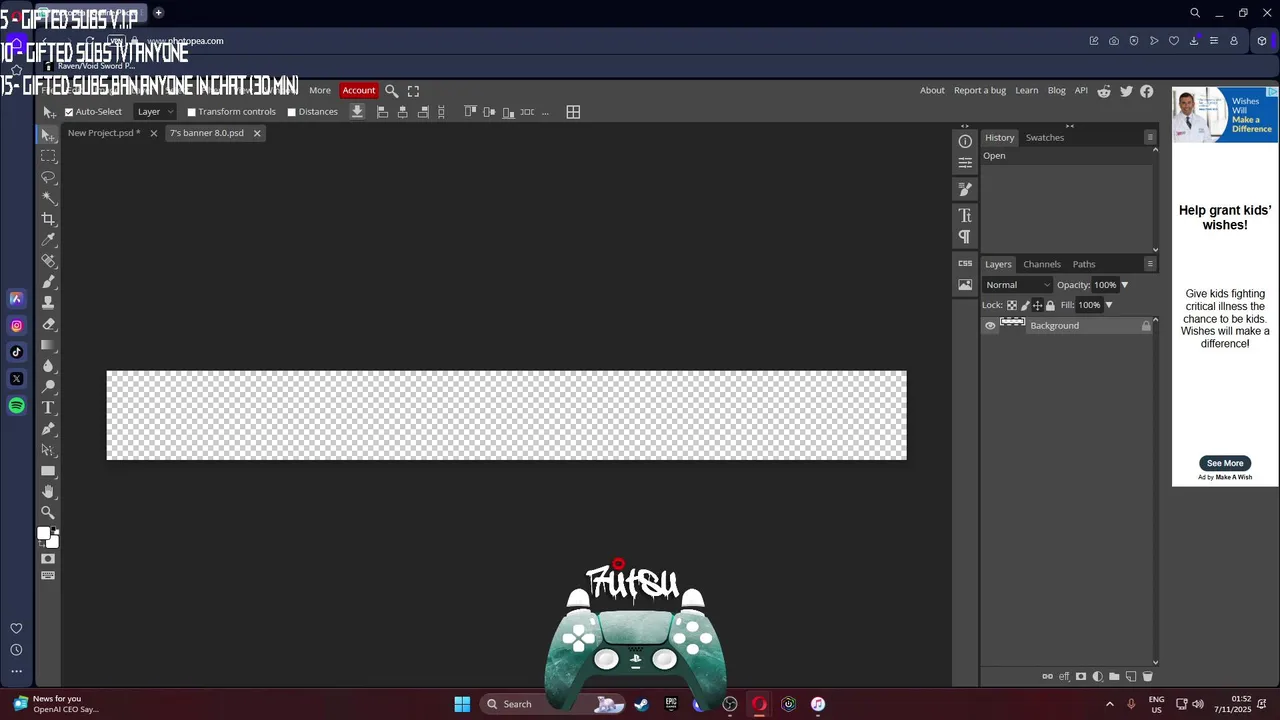
Task: Select the Clone Stamp tool
Action: coord(48,303)
